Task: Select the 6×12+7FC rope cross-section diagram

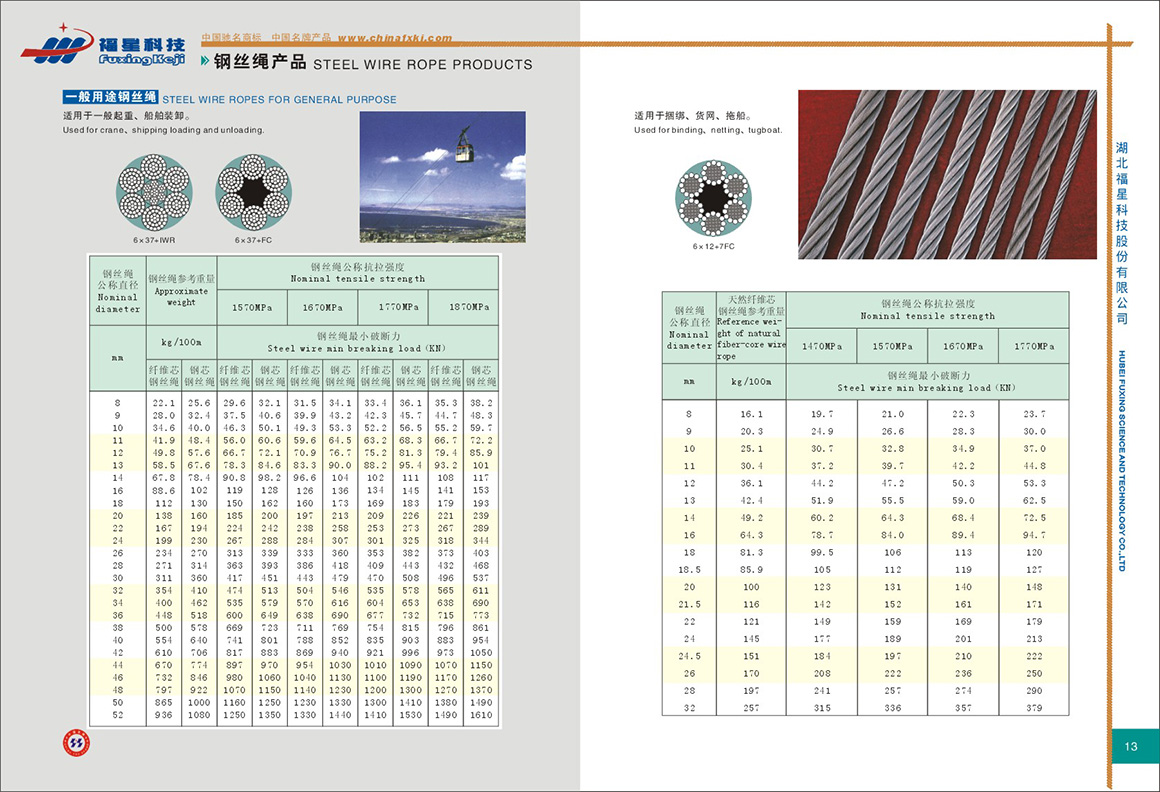Action: click(713, 198)
